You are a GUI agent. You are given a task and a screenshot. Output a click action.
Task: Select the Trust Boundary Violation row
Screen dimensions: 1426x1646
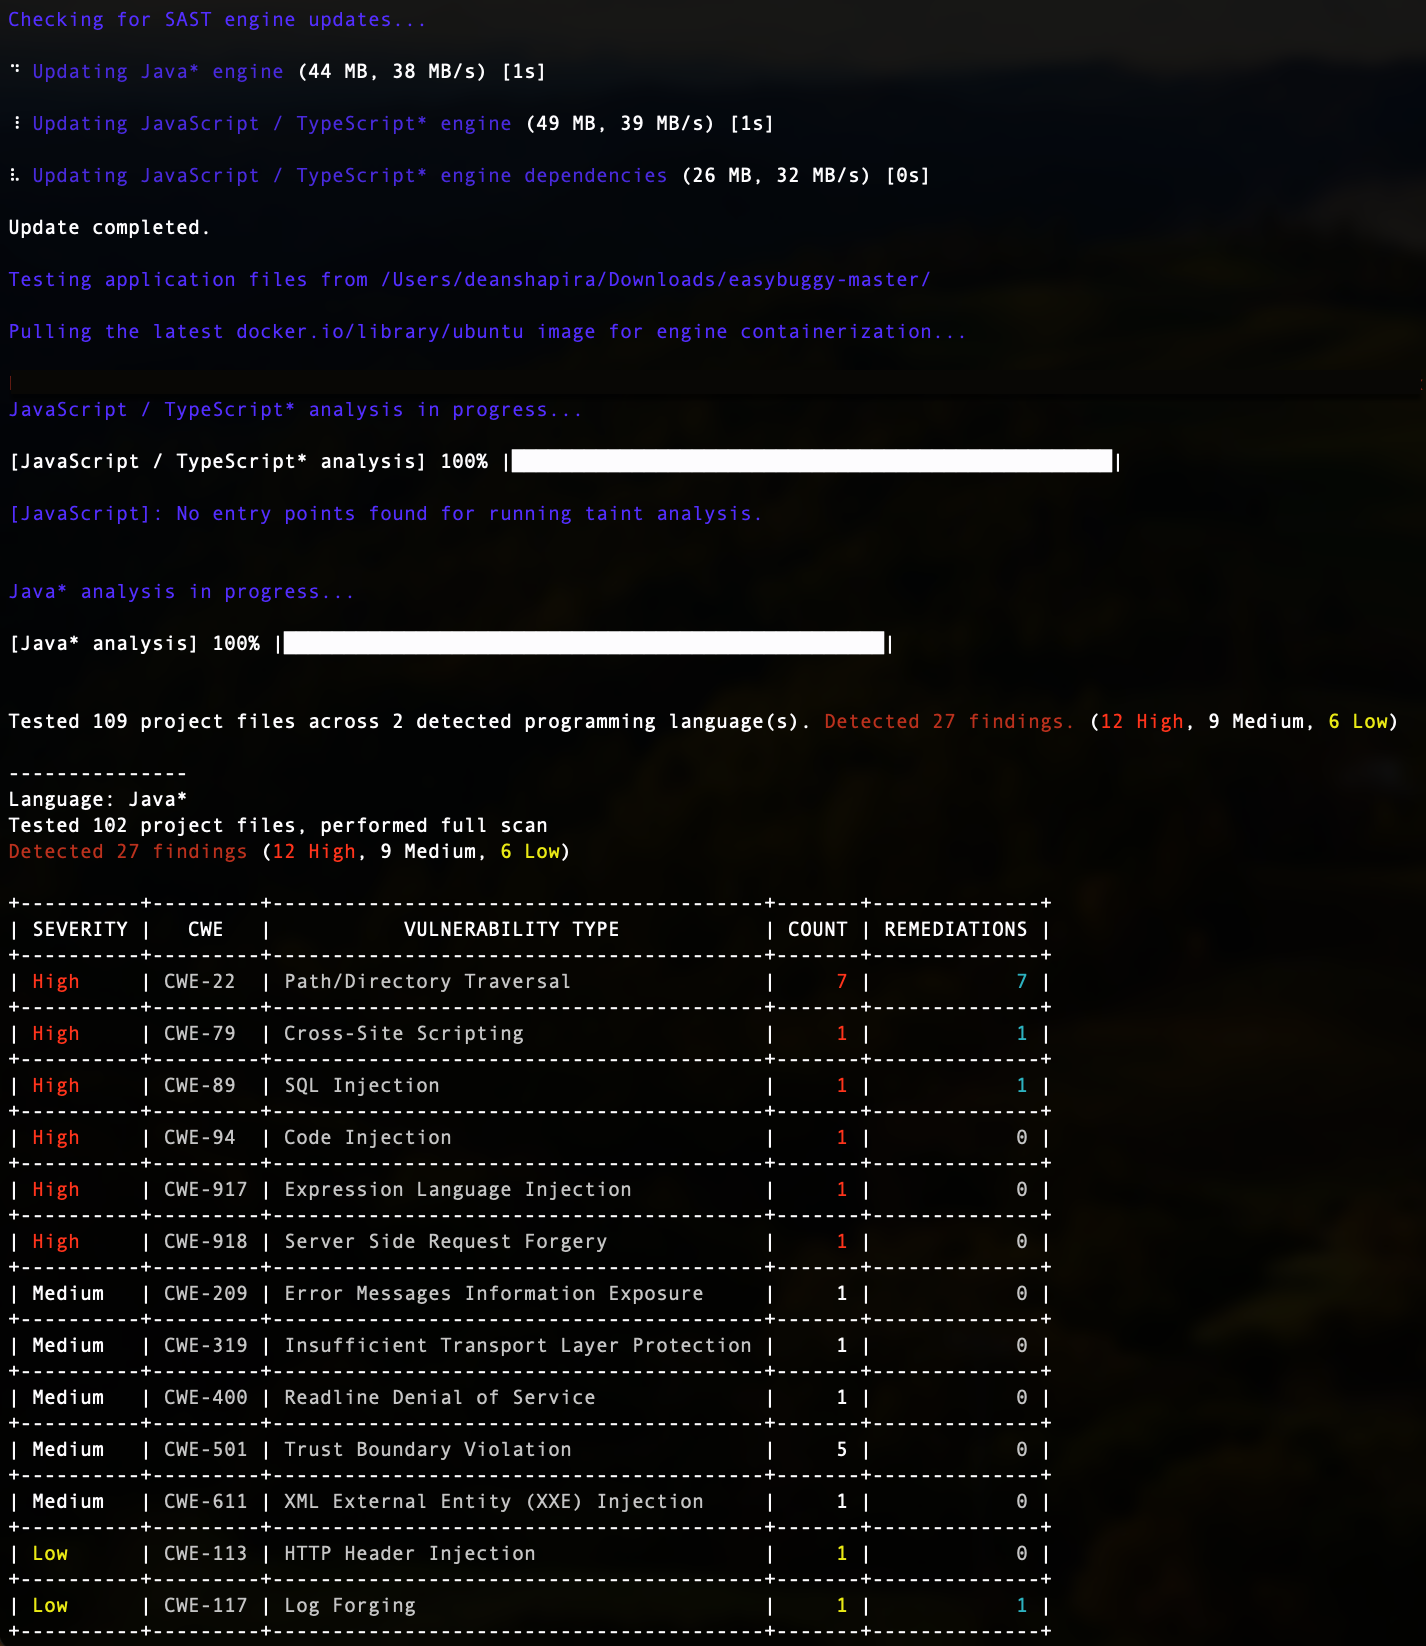[427, 1450]
